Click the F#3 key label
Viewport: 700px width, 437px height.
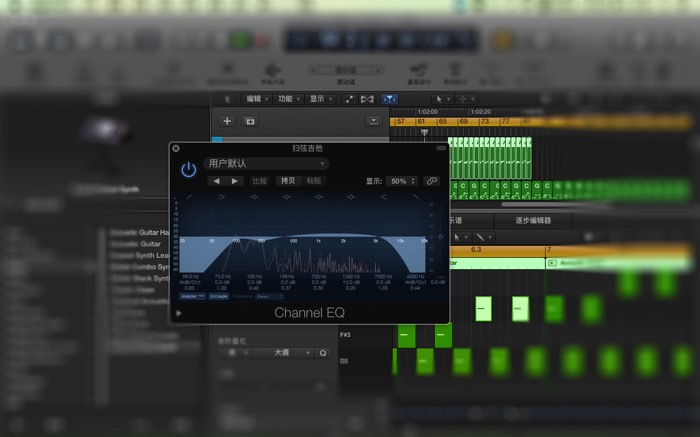345,335
